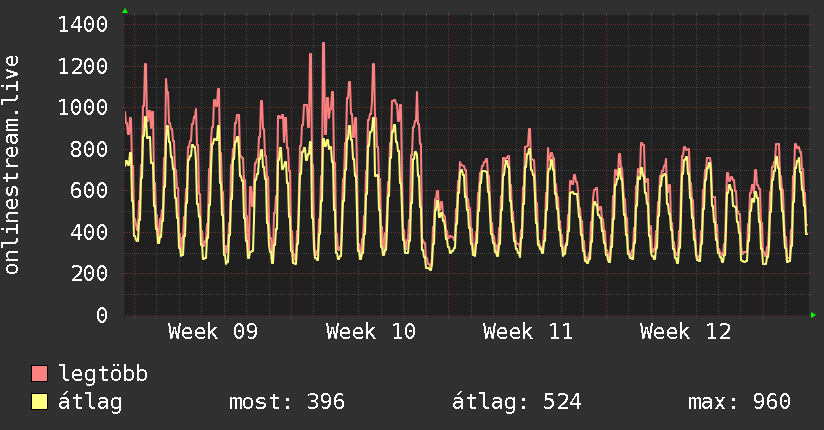
Task: Click the 1000 y-axis tick label
Action: 83,108
